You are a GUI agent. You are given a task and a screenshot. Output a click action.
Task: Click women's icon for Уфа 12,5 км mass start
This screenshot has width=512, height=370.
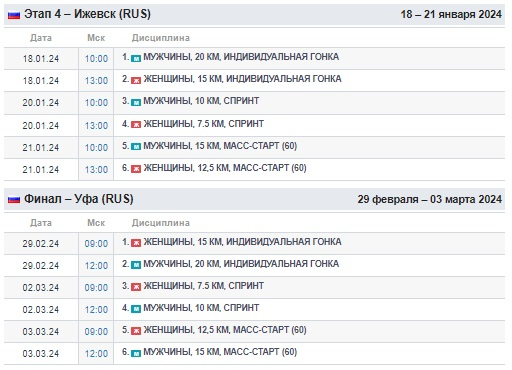click(x=136, y=331)
